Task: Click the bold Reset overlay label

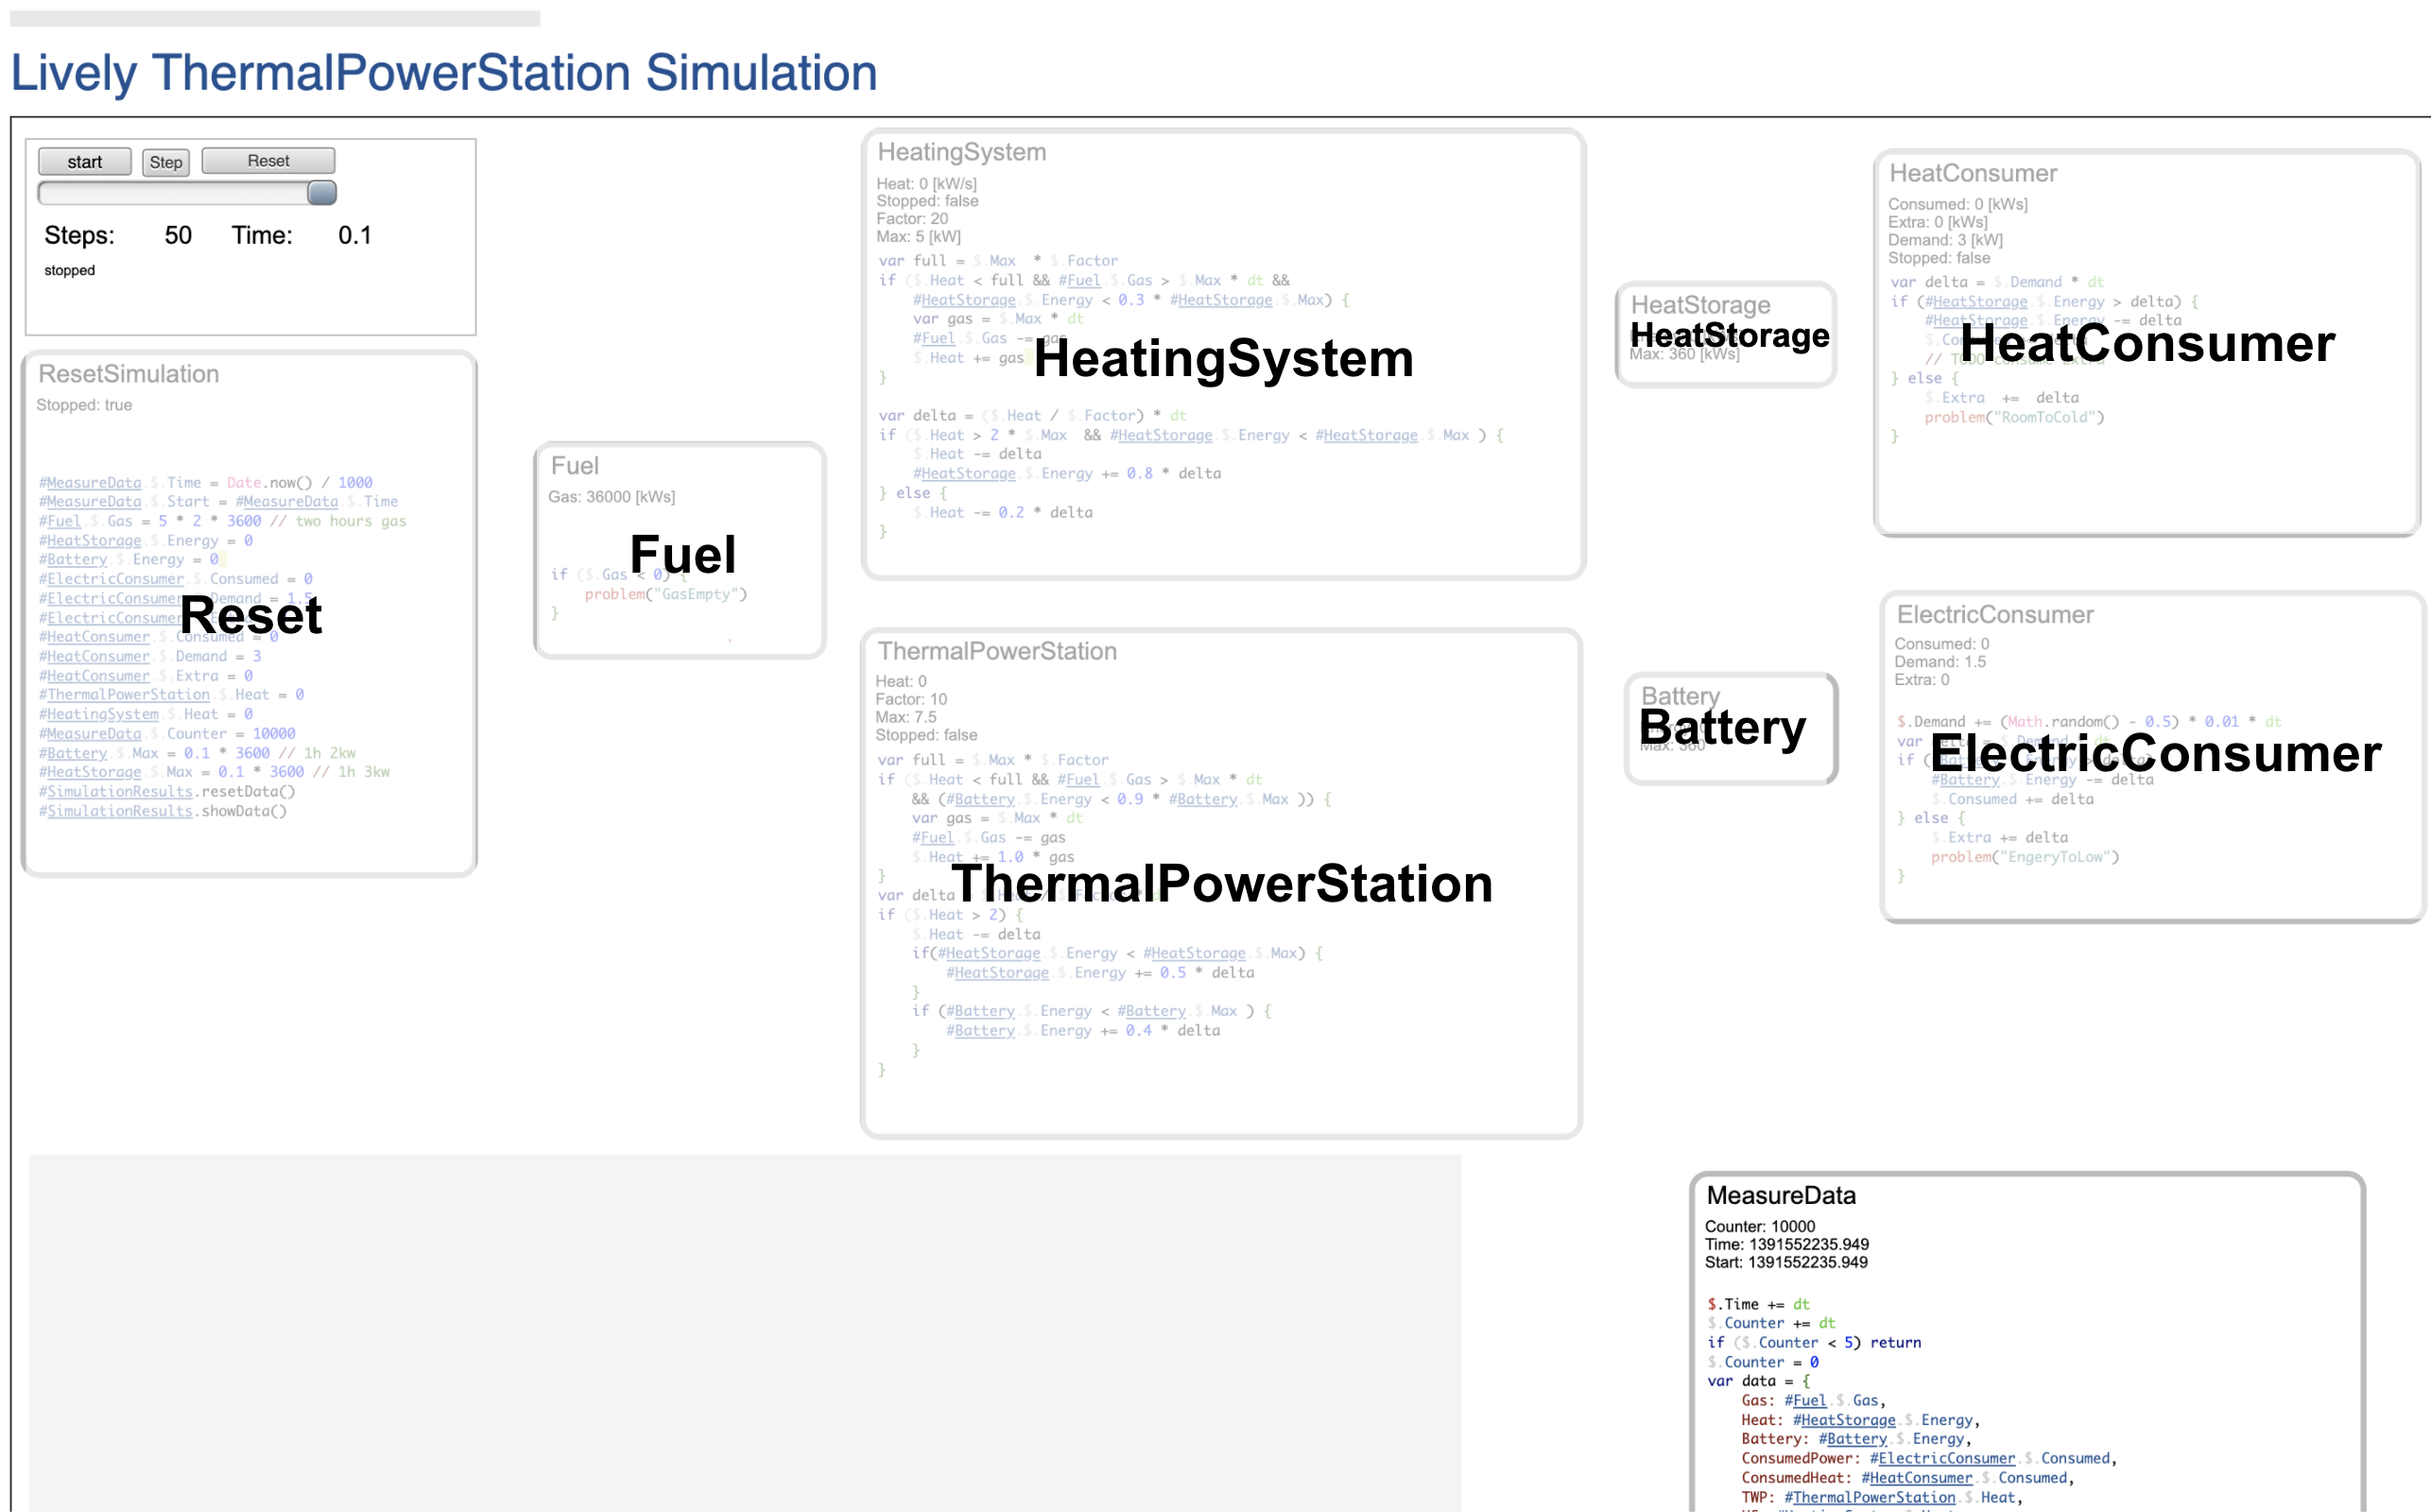Action: pos(251,616)
